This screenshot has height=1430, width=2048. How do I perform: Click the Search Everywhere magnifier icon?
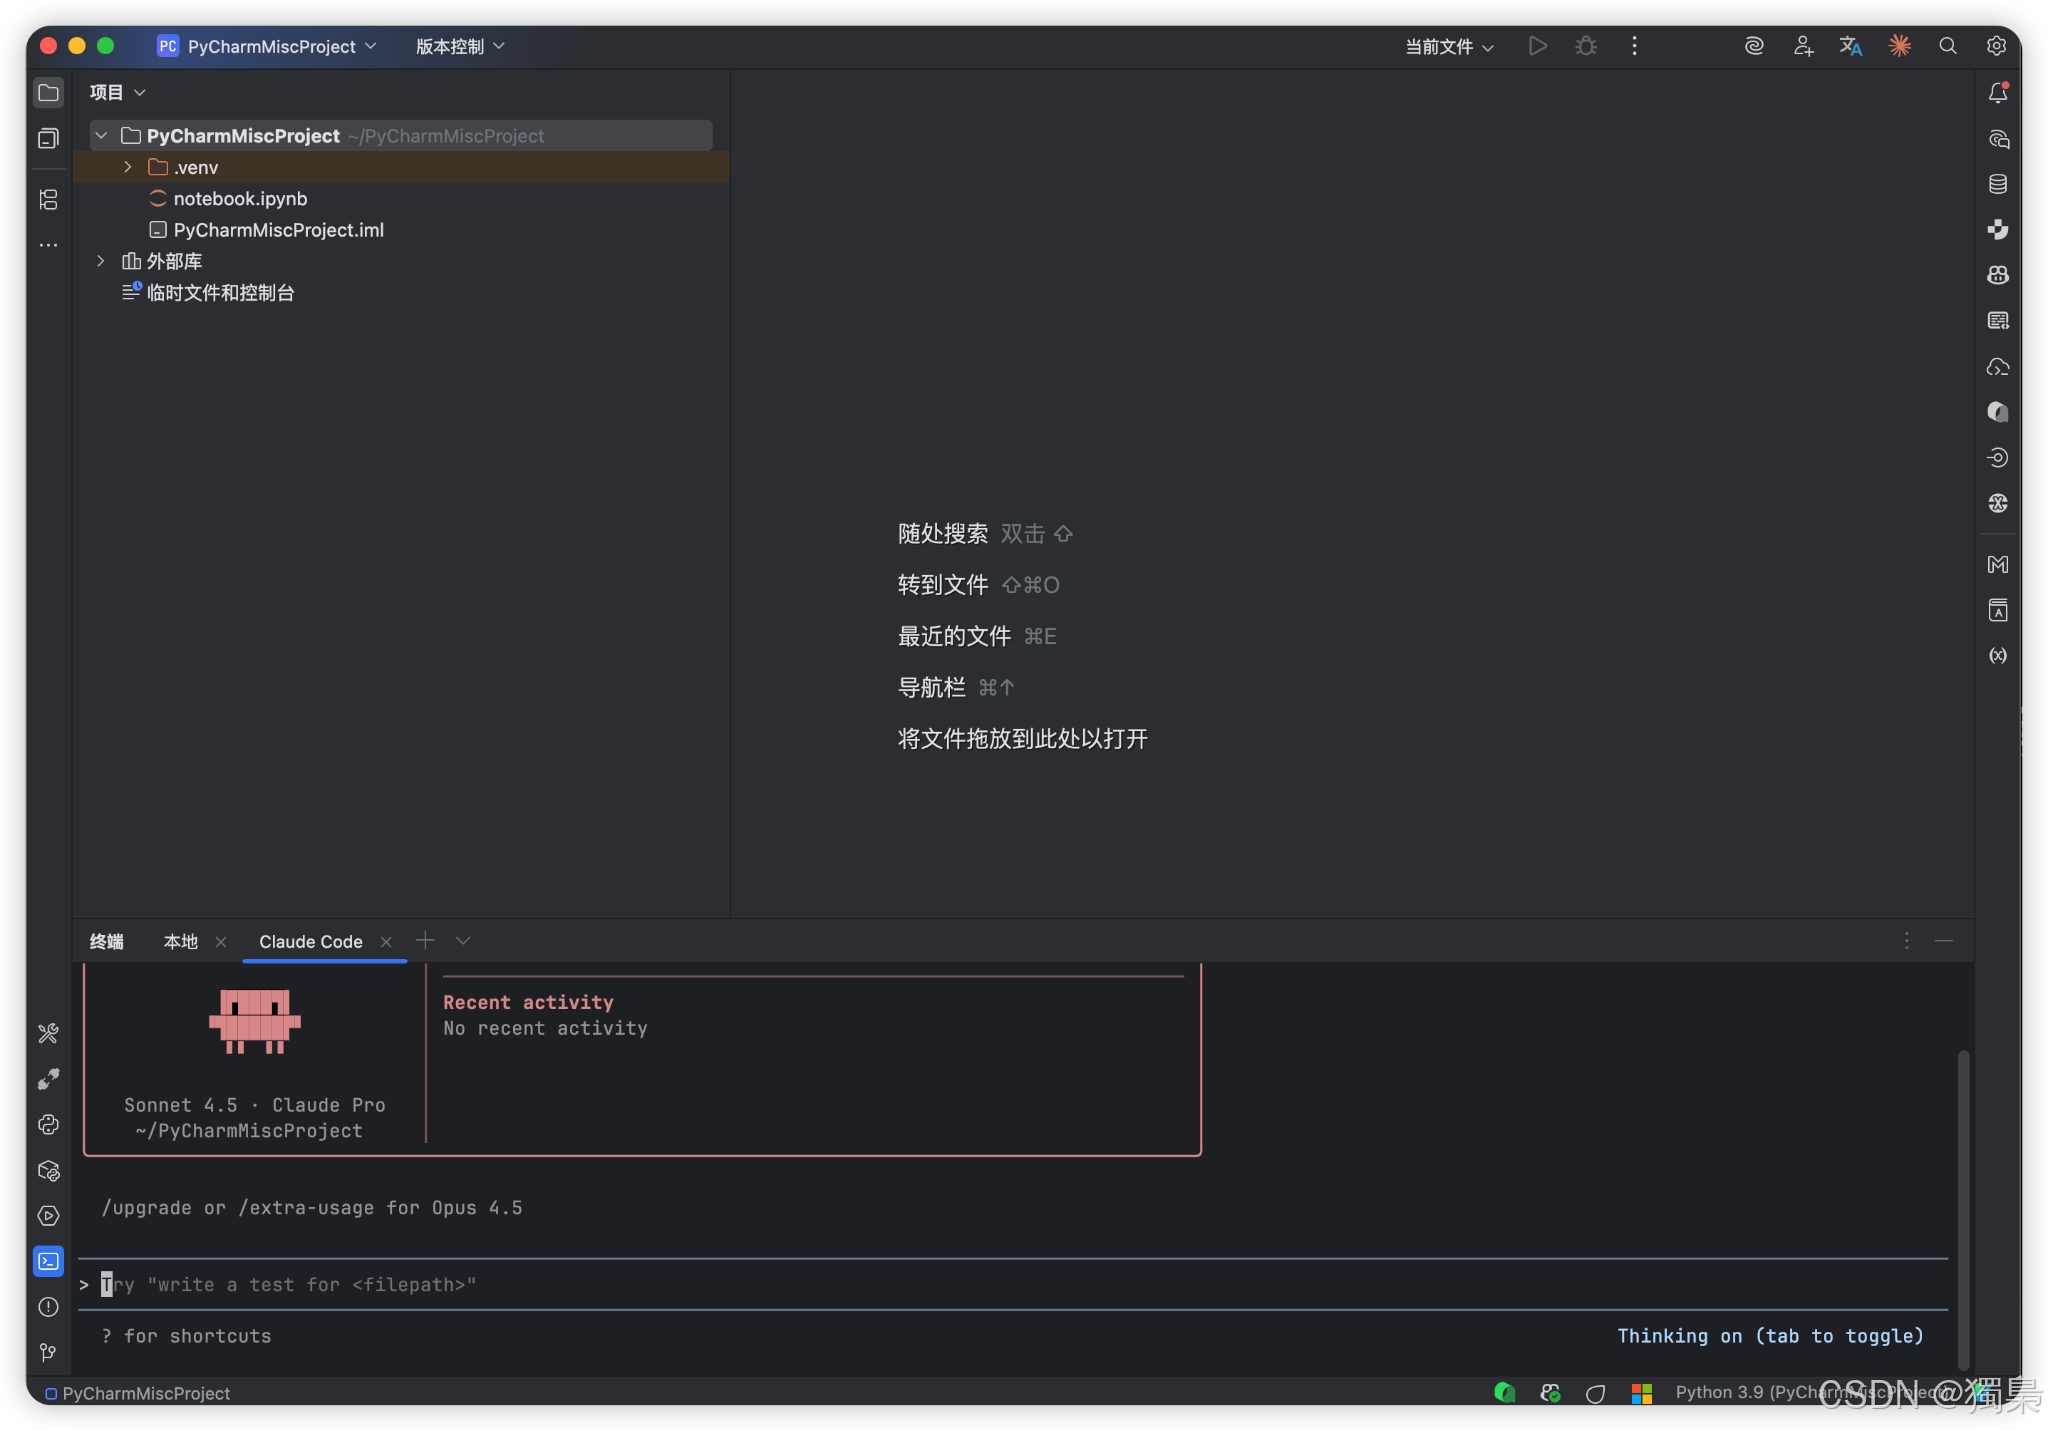point(1947,46)
